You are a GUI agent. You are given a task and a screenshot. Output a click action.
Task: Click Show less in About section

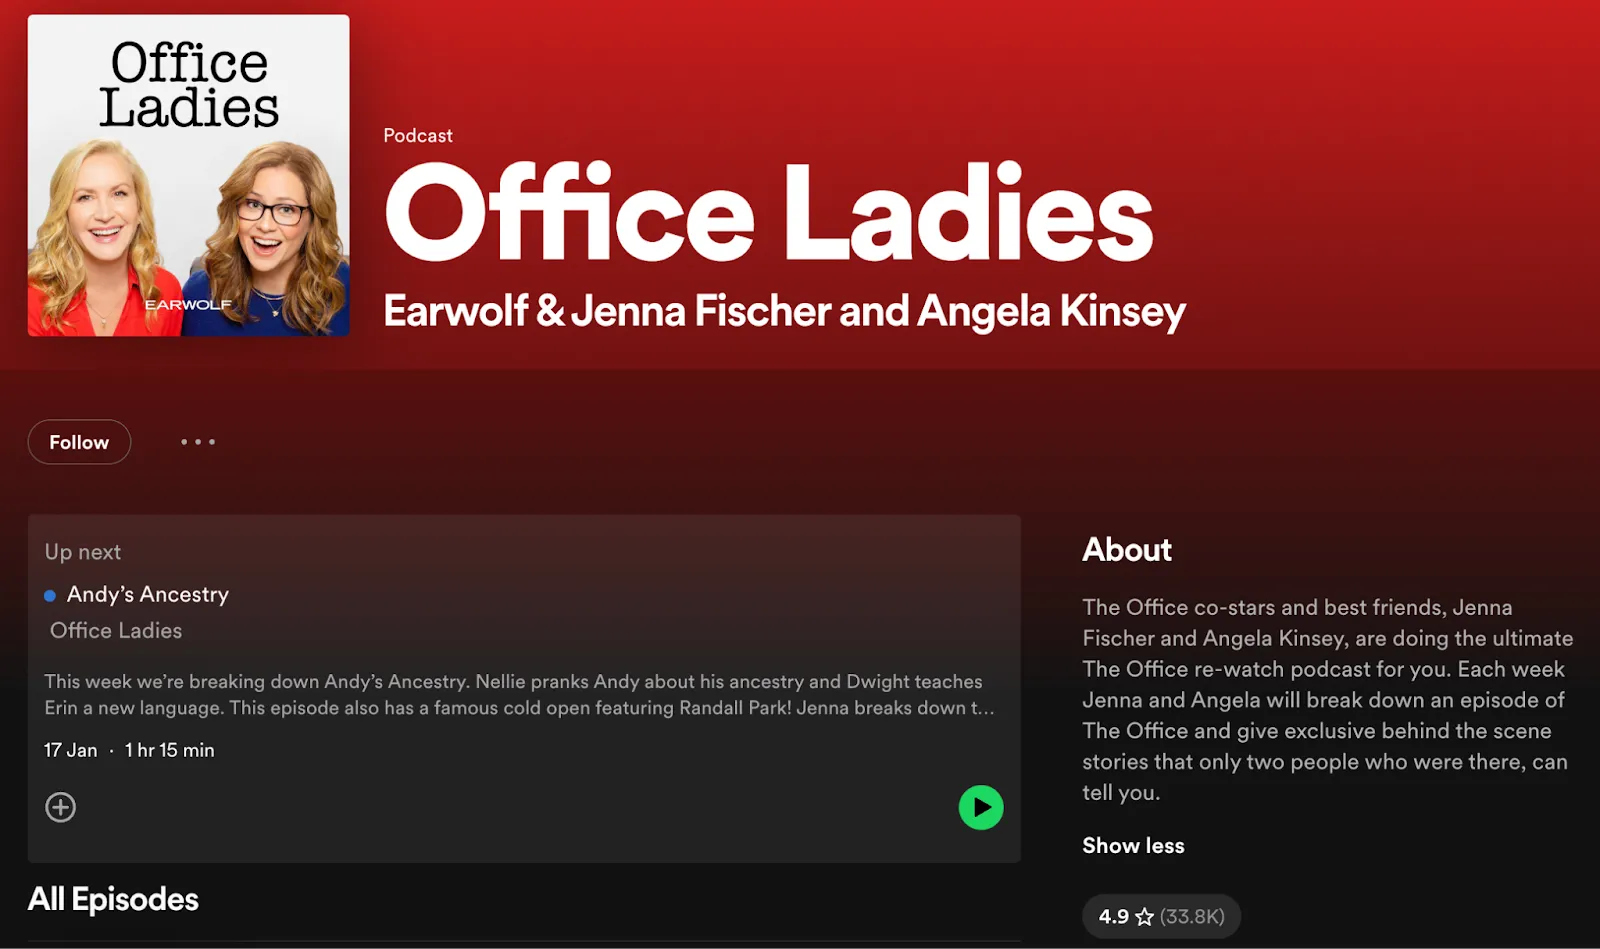click(1133, 845)
